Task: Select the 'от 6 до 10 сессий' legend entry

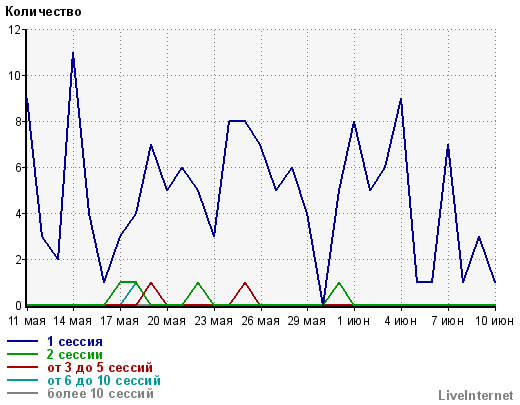Action: click(104, 381)
